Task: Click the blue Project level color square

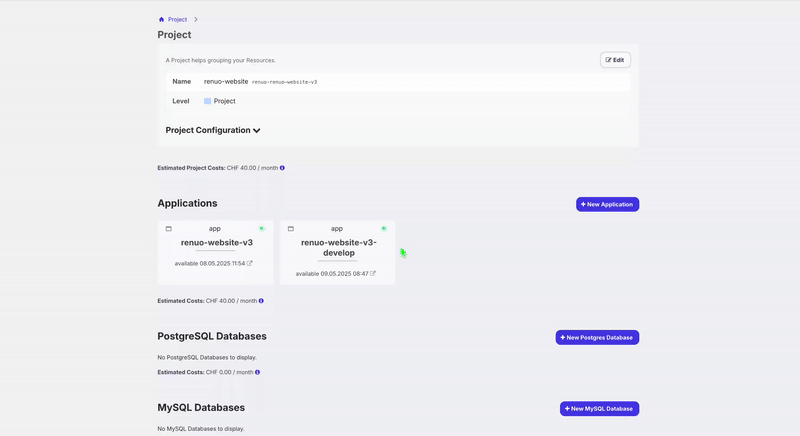Action: click(x=208, y=101)
